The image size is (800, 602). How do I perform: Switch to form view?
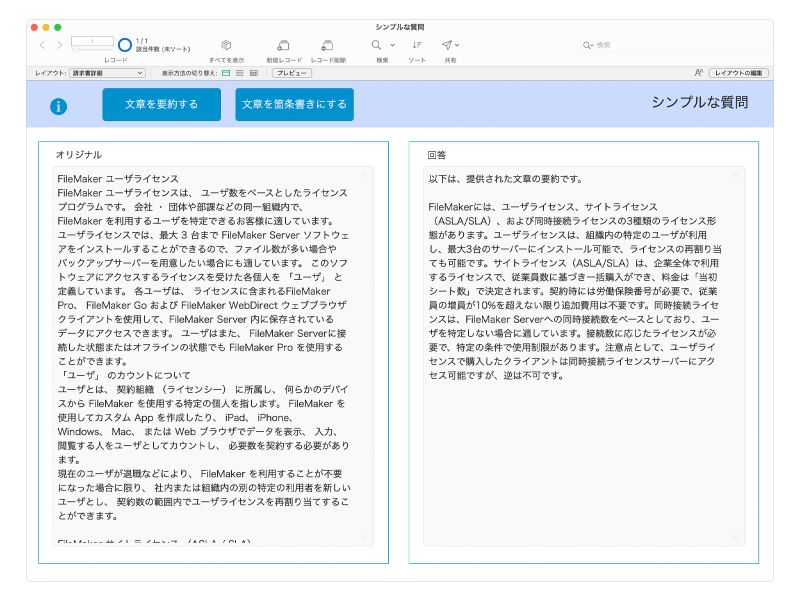(x=226, y=73)
